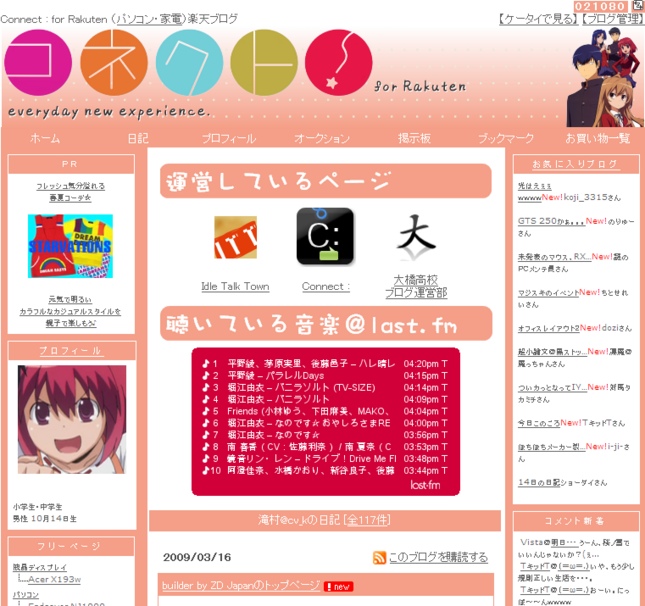Click the 液晶ディスプレイ free page link
Viewport: 645px width, 606px height.
[39, 567]
